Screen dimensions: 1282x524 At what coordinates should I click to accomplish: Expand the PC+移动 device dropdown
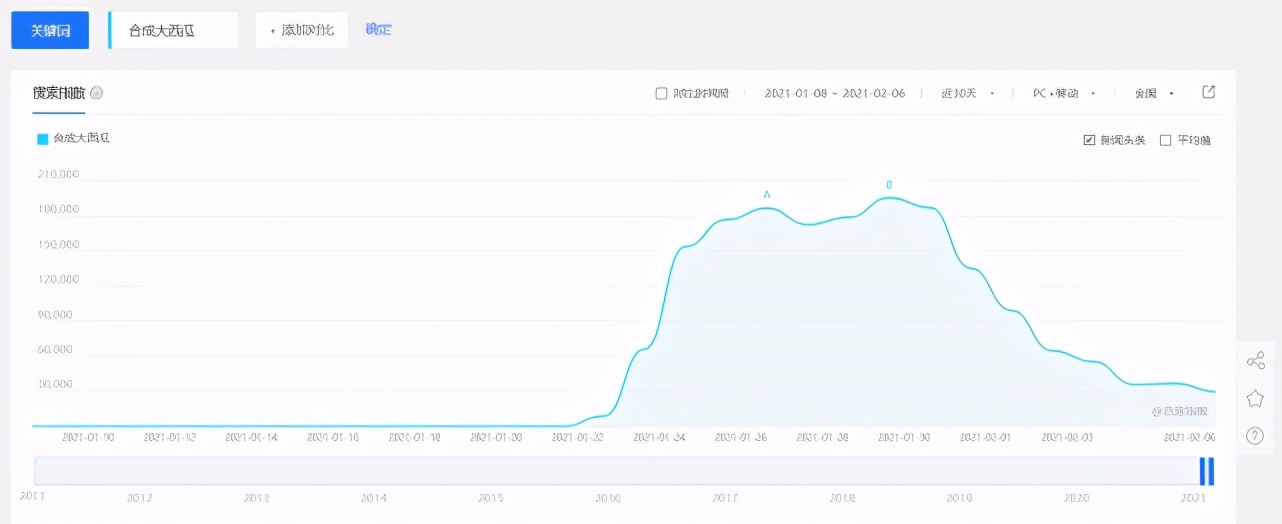[x=1064, y=93]
